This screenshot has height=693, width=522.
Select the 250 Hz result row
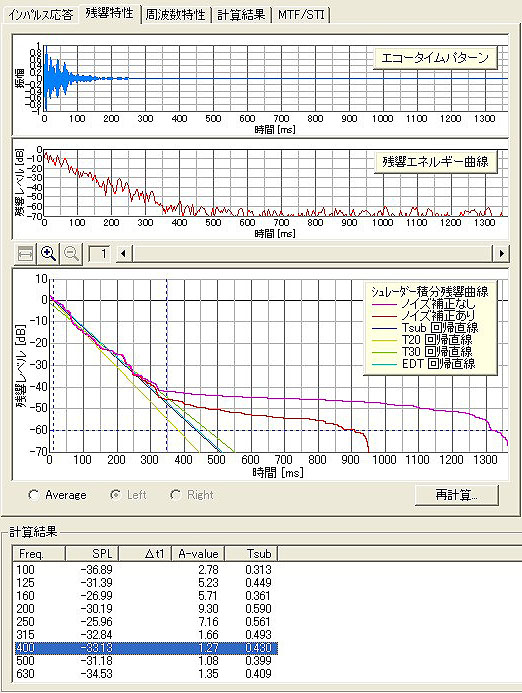(x=145, y=622)
